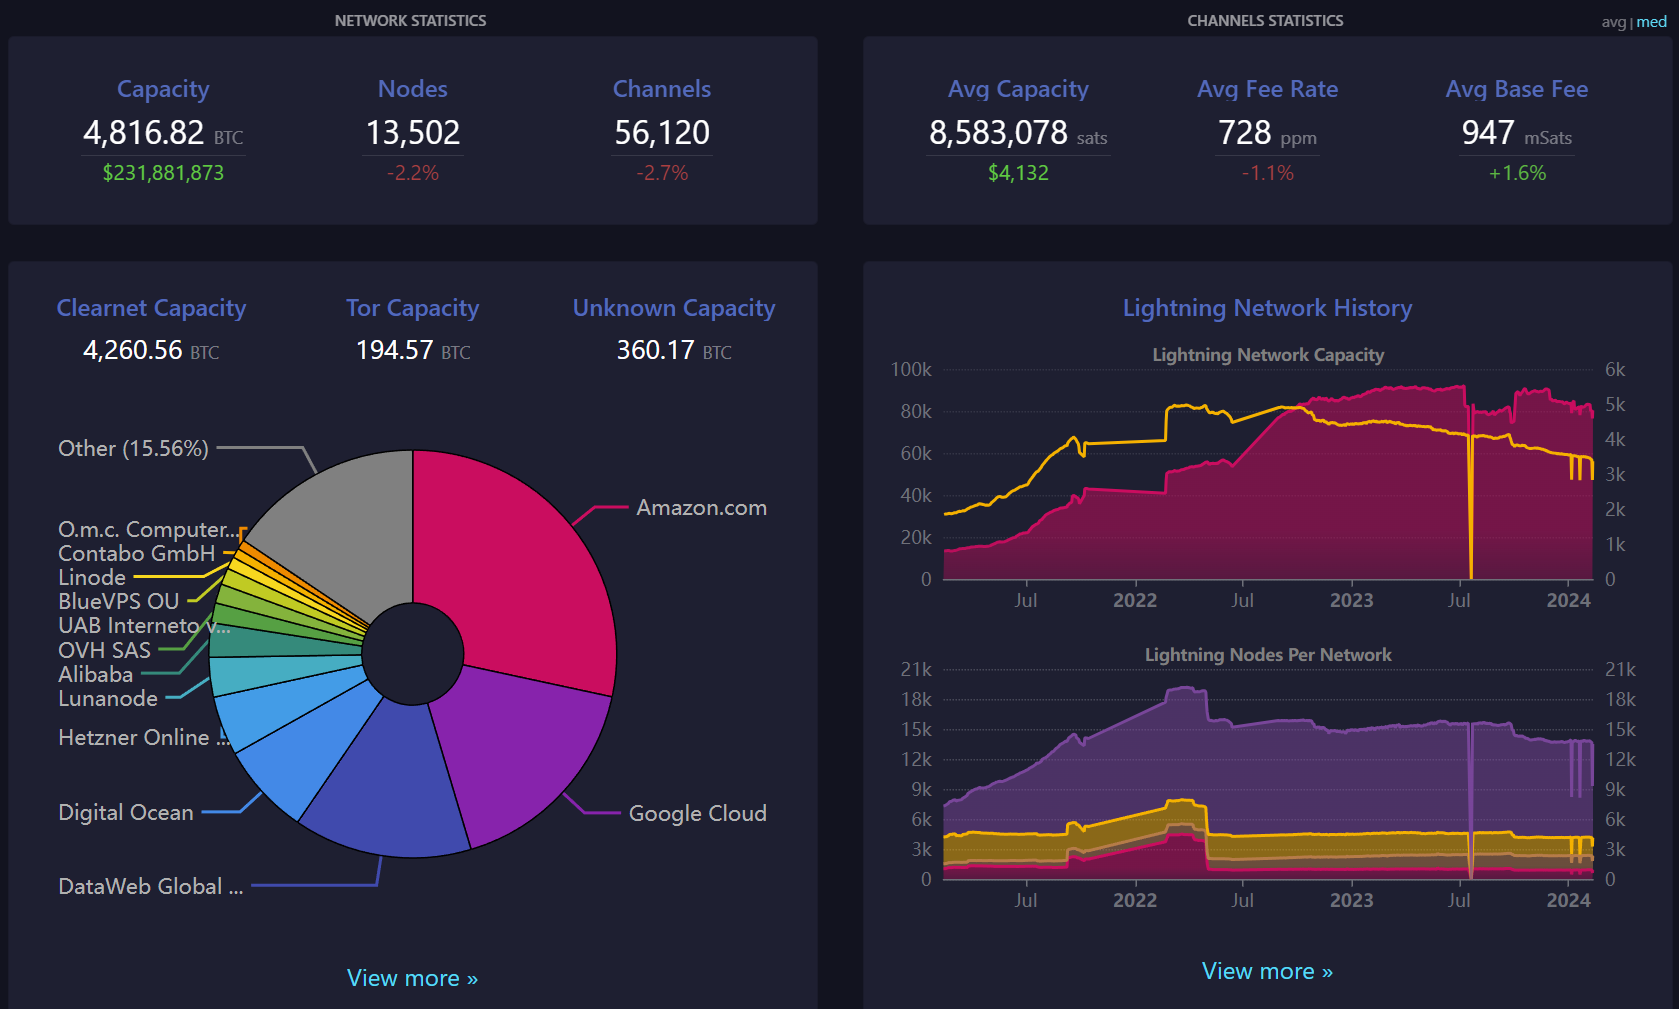Screen dimensions: 1679x1009
Task: Click the Linode label
Action: (x=92, y=577)
